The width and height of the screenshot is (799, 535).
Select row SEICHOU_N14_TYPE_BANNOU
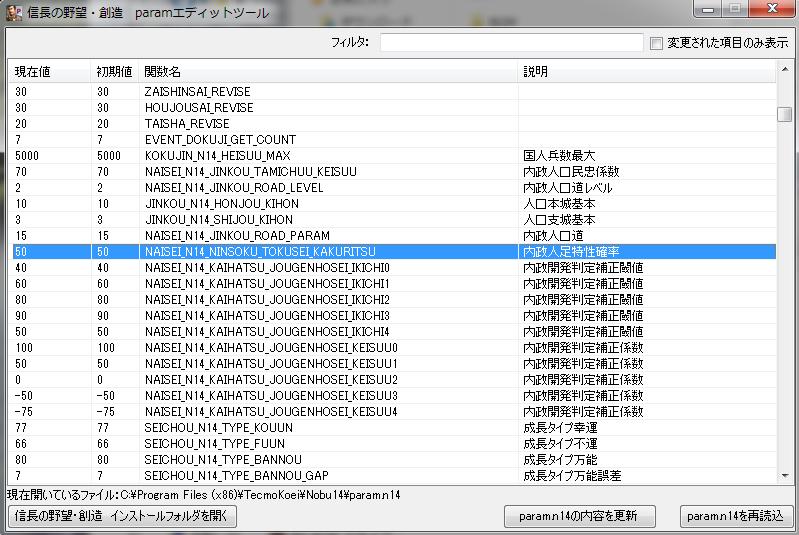click(x=394, y=460)
